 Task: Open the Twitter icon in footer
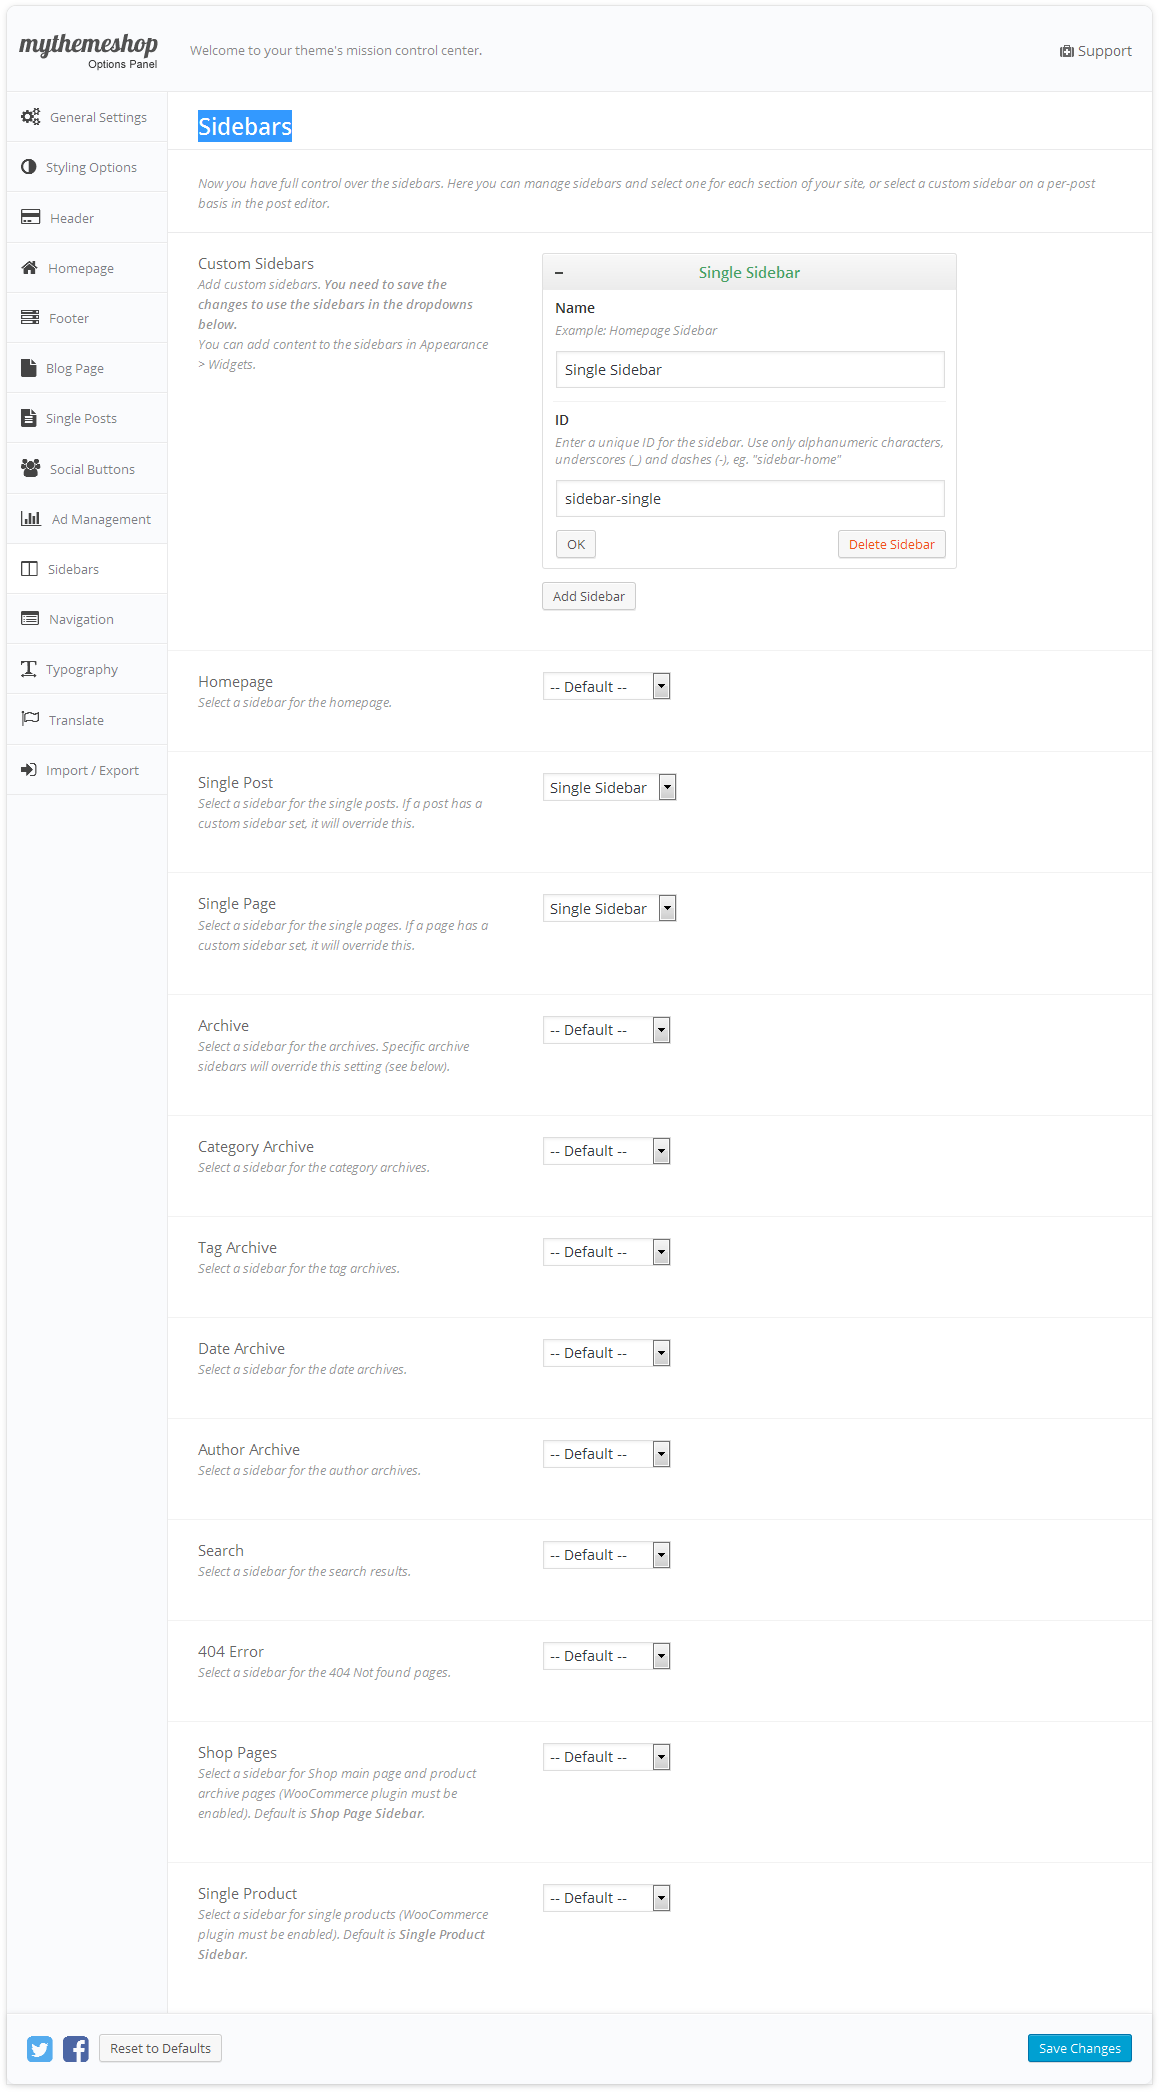pos(40,2049)
